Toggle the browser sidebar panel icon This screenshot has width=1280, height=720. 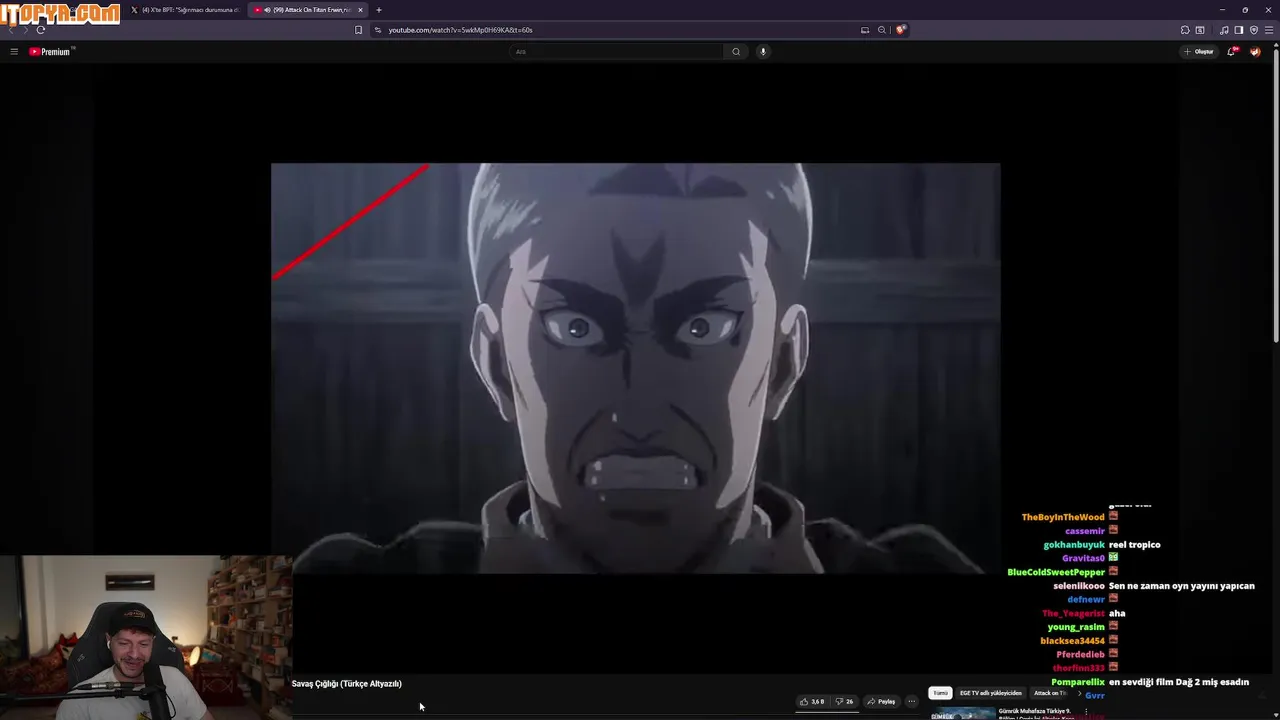pyautogui.click(x=1238, y=30)
